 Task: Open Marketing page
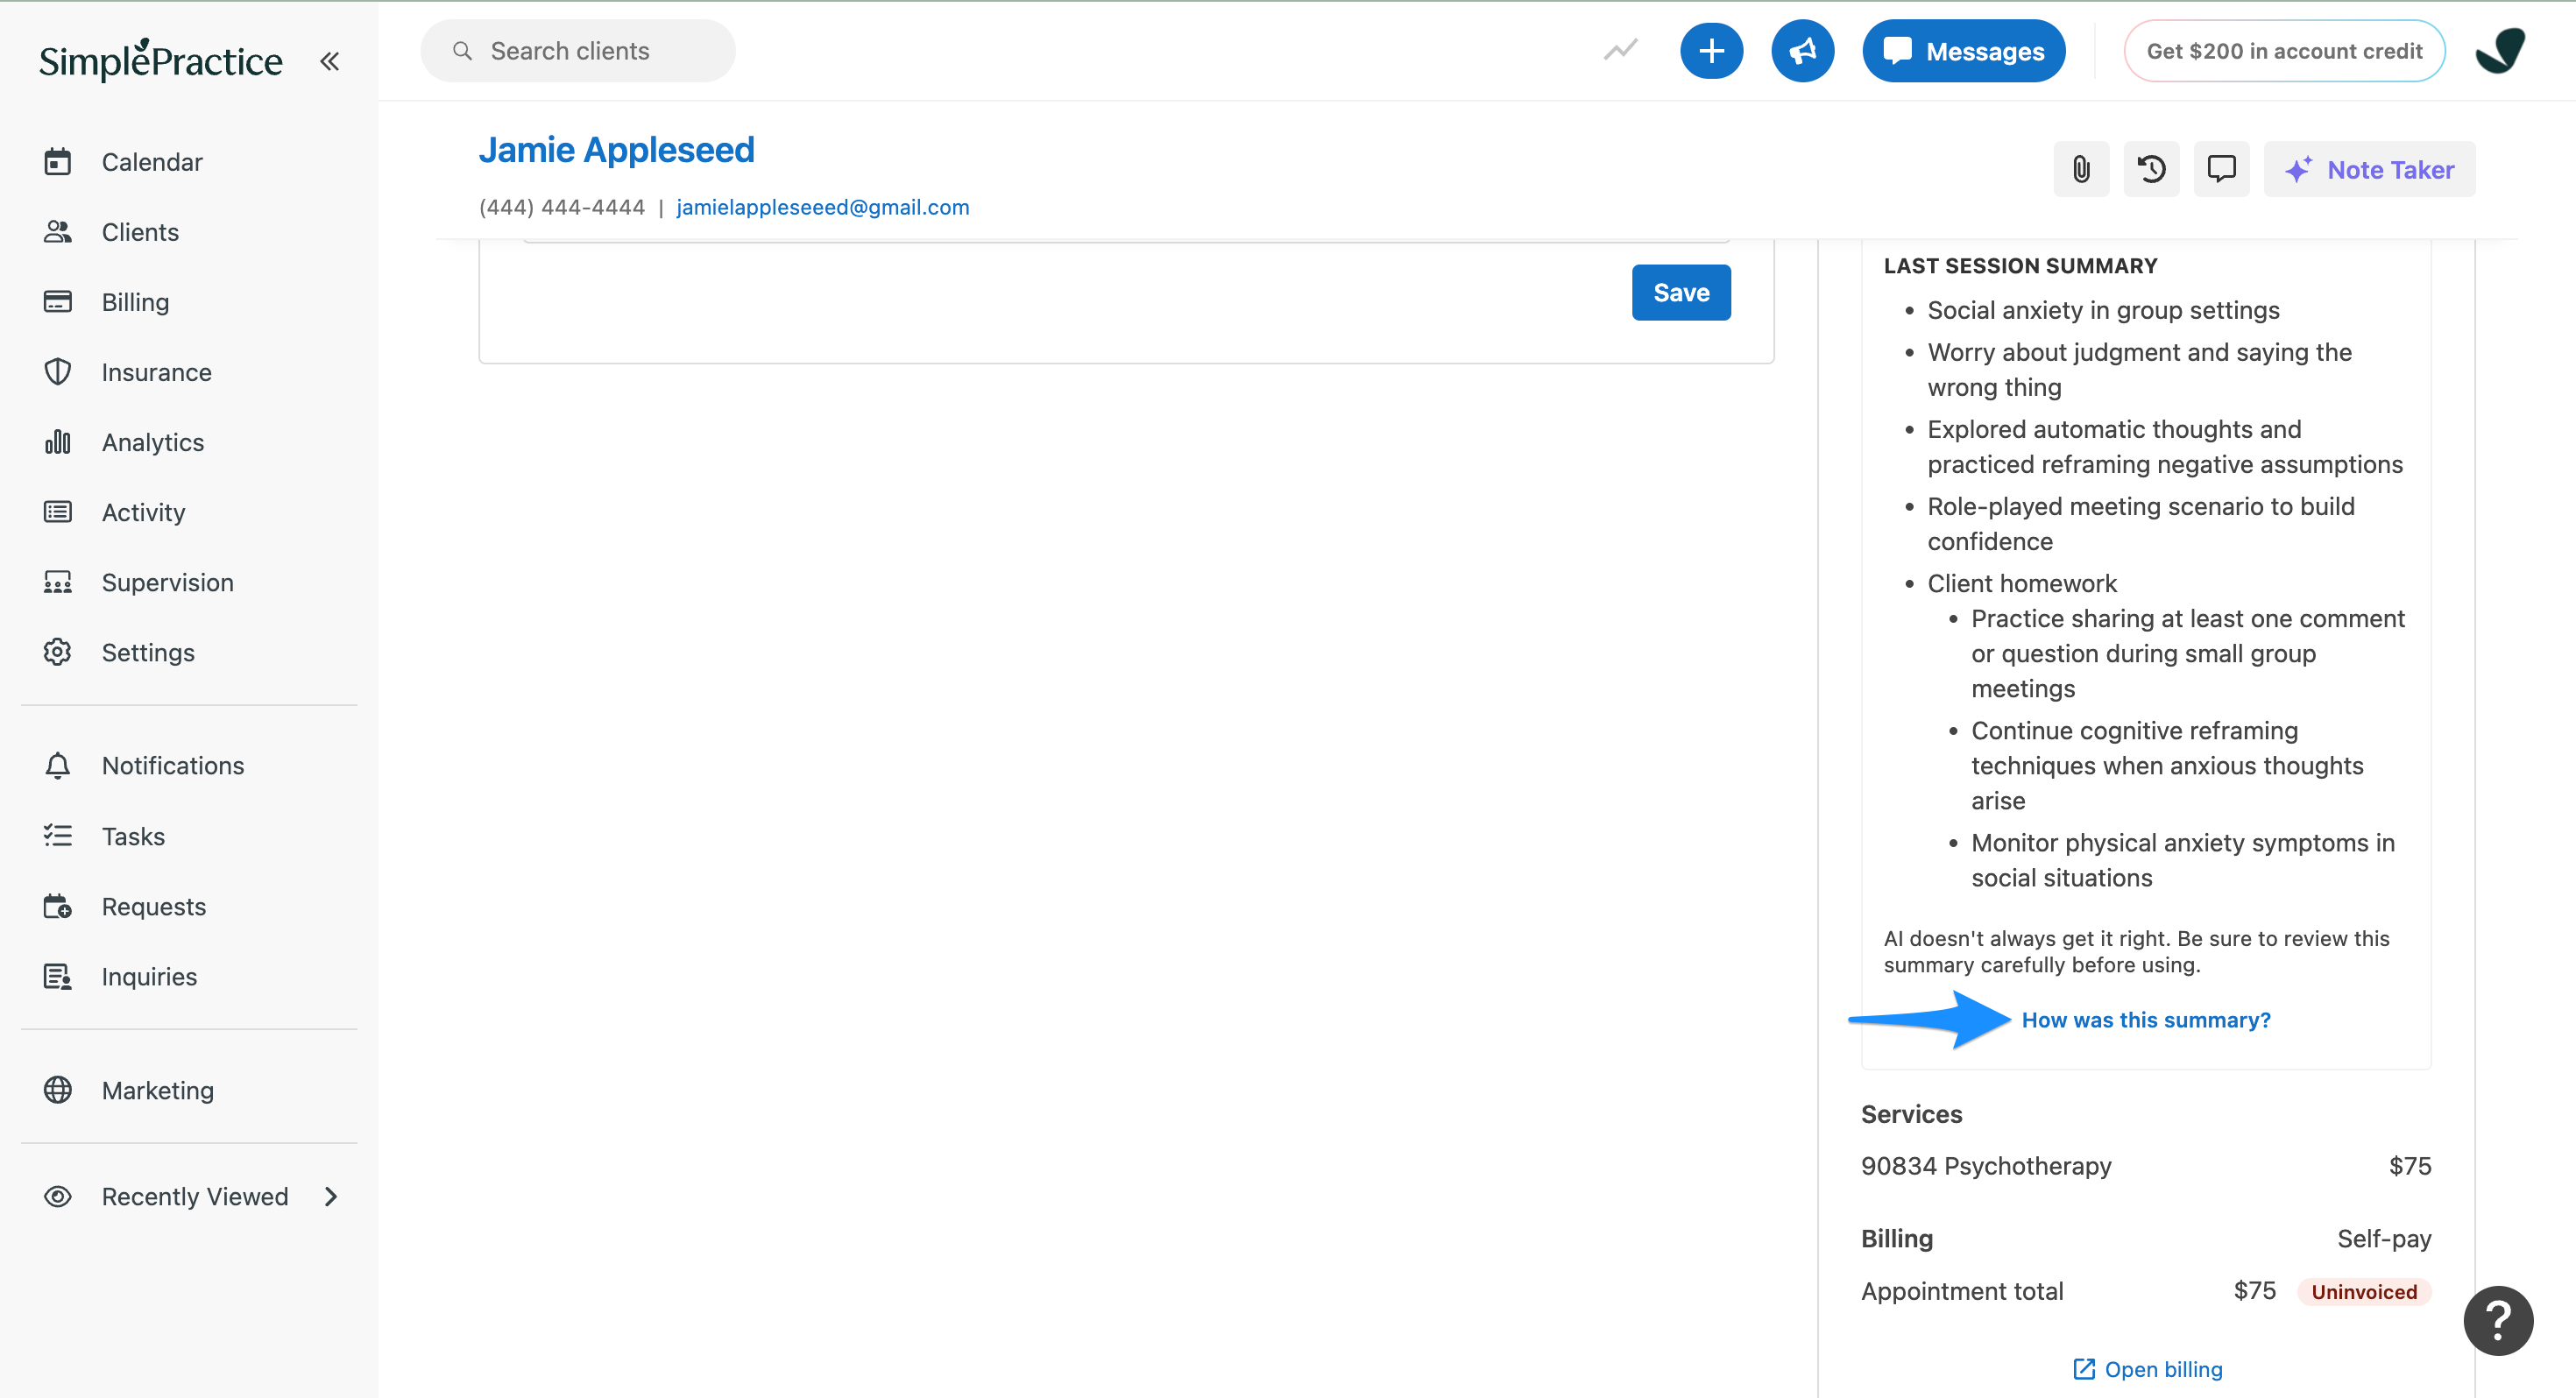click(157, 1090)
